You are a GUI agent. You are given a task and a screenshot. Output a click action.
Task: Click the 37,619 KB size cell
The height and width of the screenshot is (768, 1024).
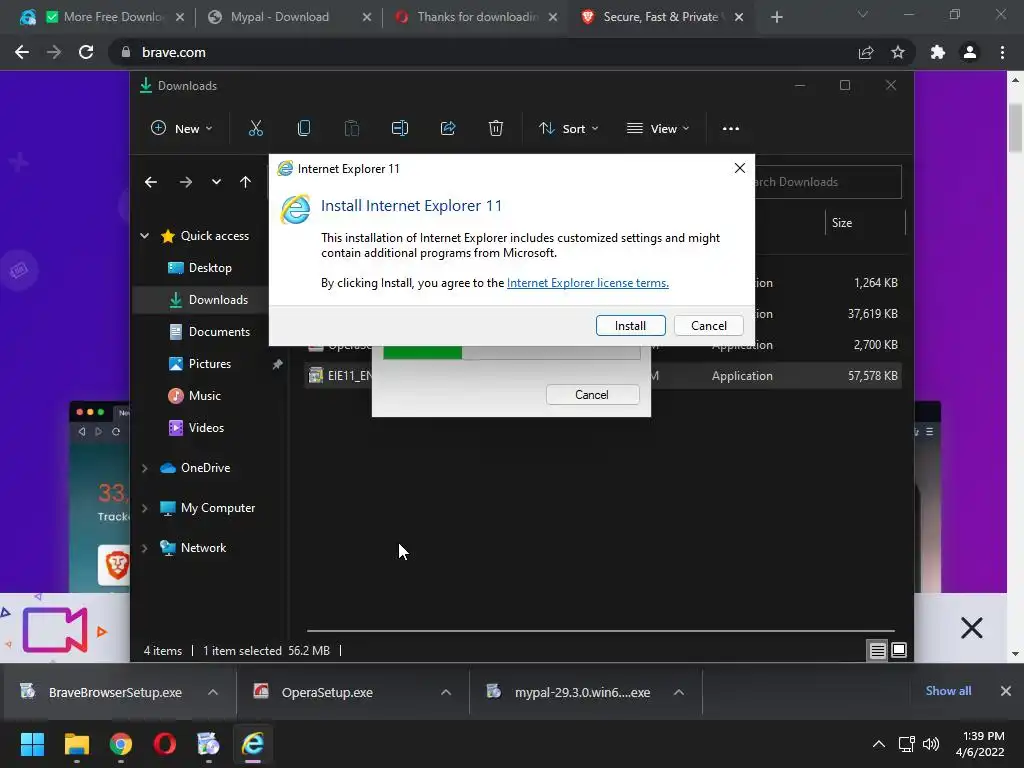872,314
